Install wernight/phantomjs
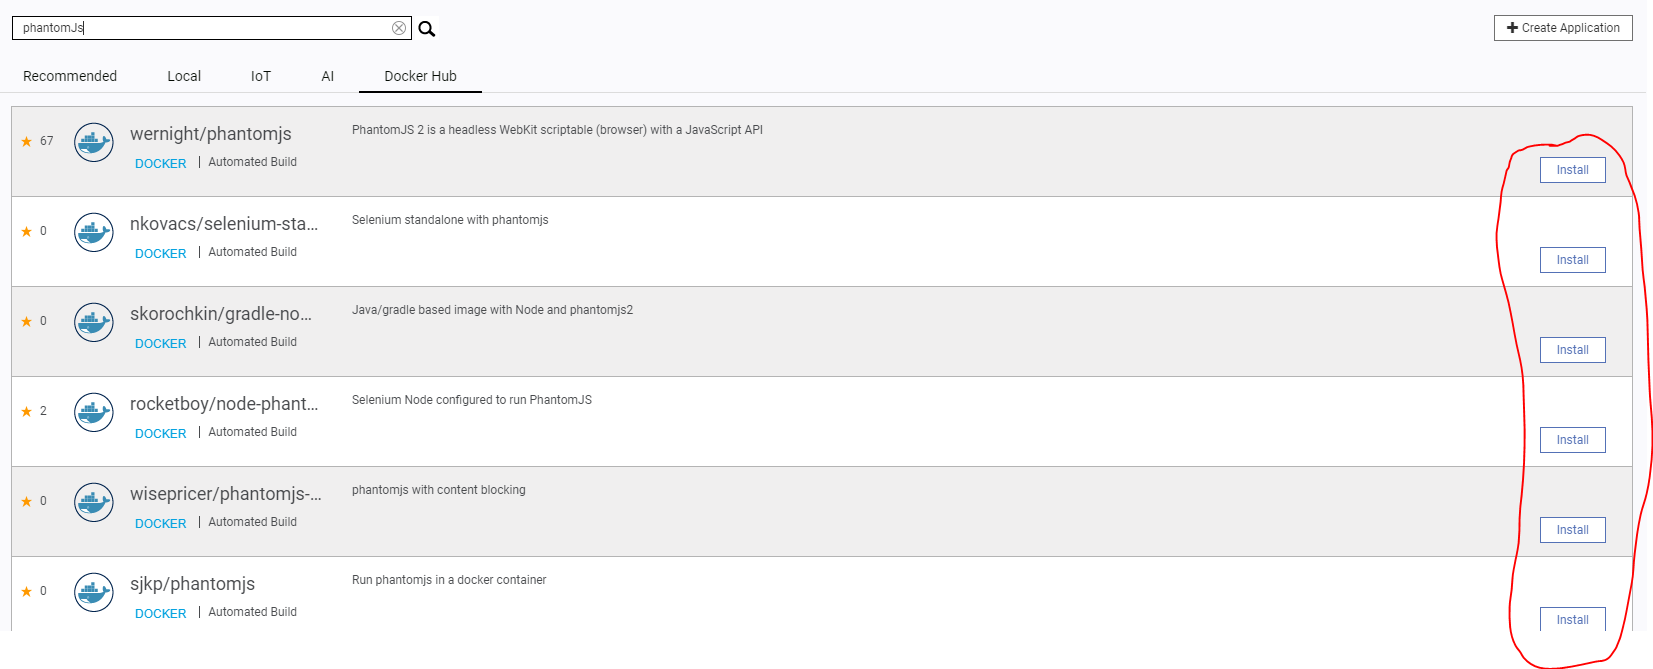Screen dimensions: 1653x669 [1572, 170]
